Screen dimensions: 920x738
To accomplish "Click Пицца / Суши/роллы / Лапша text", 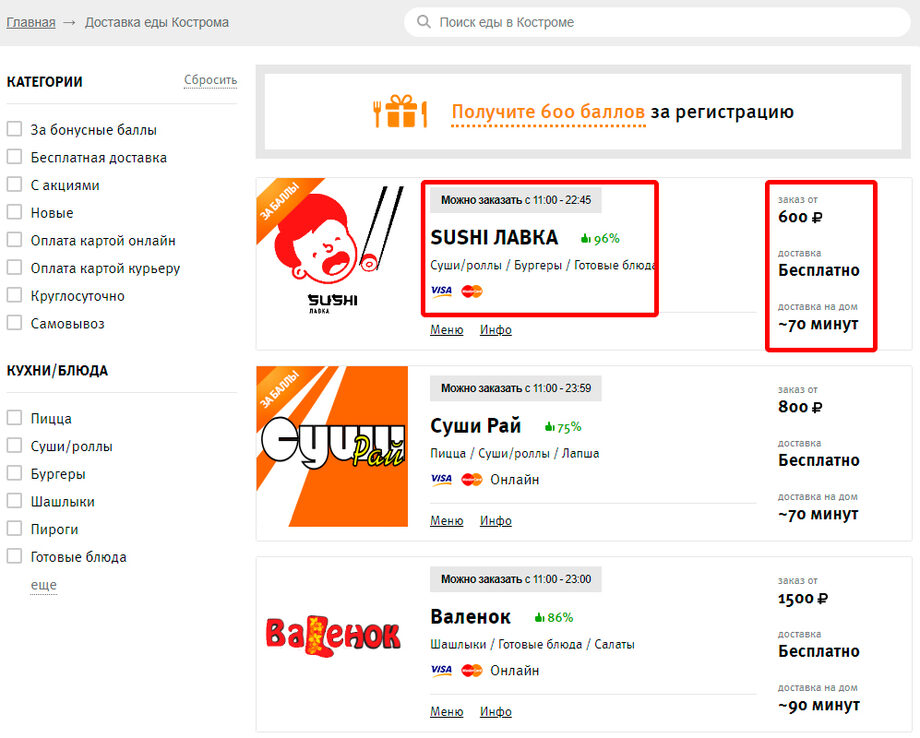I will tap(515, 453).
